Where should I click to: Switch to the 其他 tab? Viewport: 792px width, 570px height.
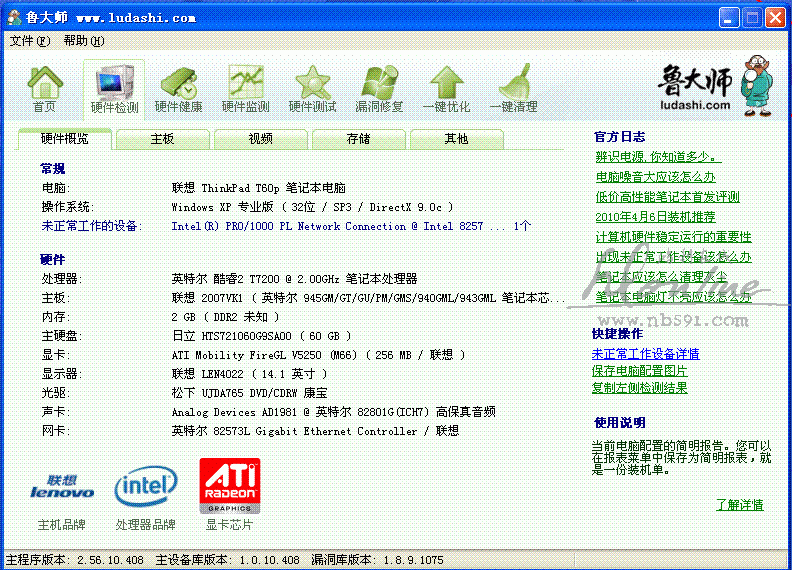tap(456, 139)
